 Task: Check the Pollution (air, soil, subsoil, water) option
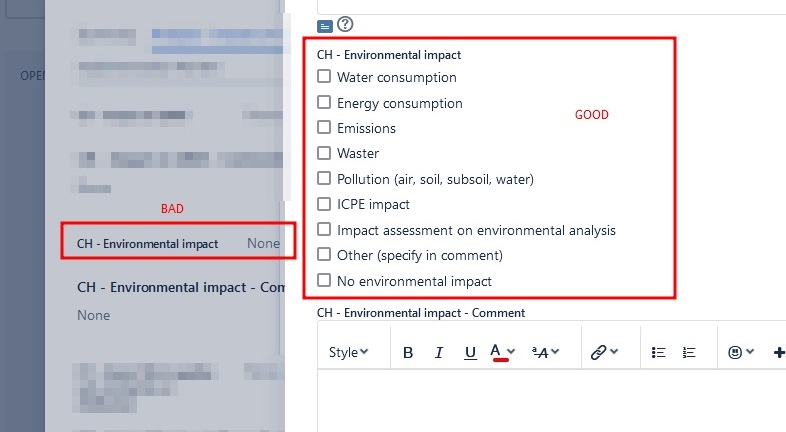click(x=324, y=178)
